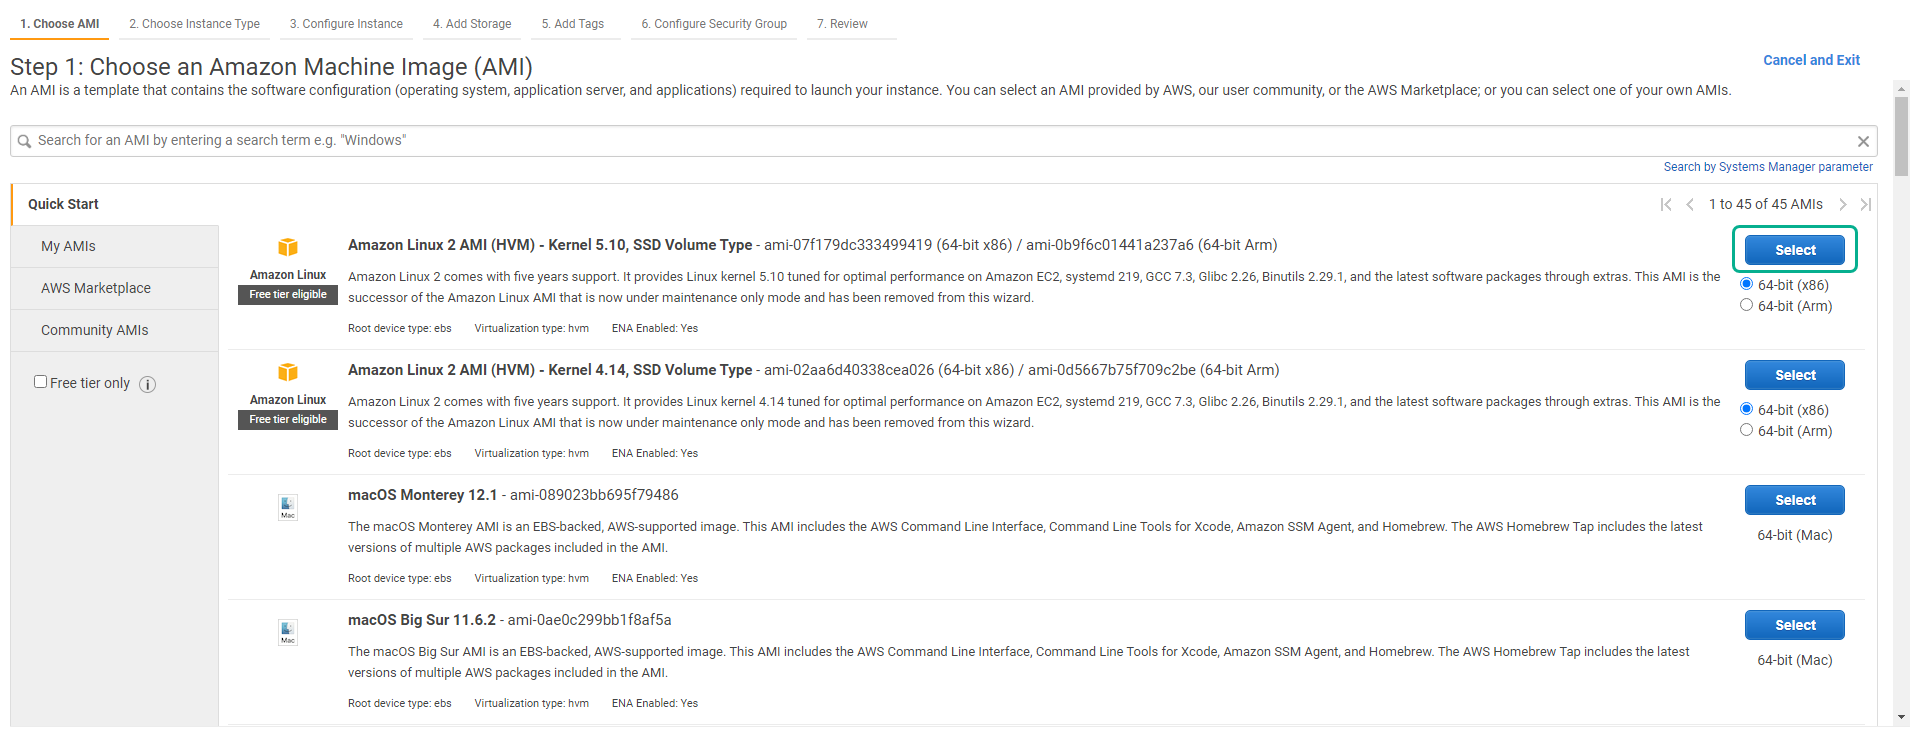Viewport: 1920px width, 735px height.
Task: Click the Amazon Linux icon for Kernel 5.10 AMI
Action: [x=288, y=247]
